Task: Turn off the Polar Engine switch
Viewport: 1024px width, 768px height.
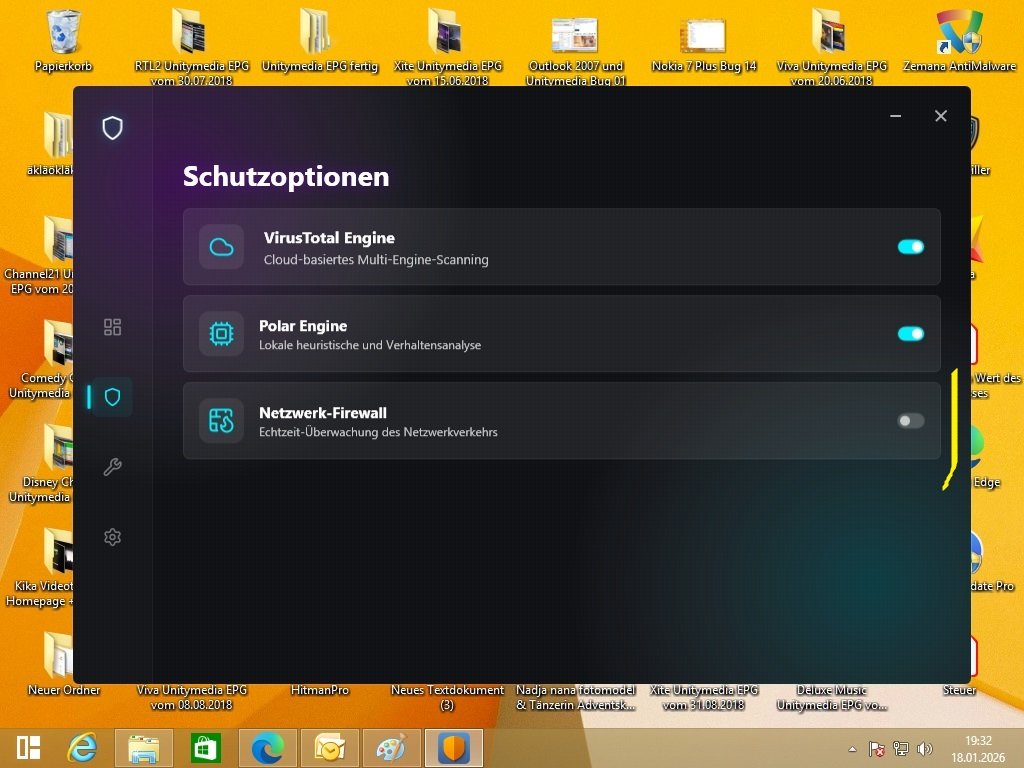Action: 910,334
